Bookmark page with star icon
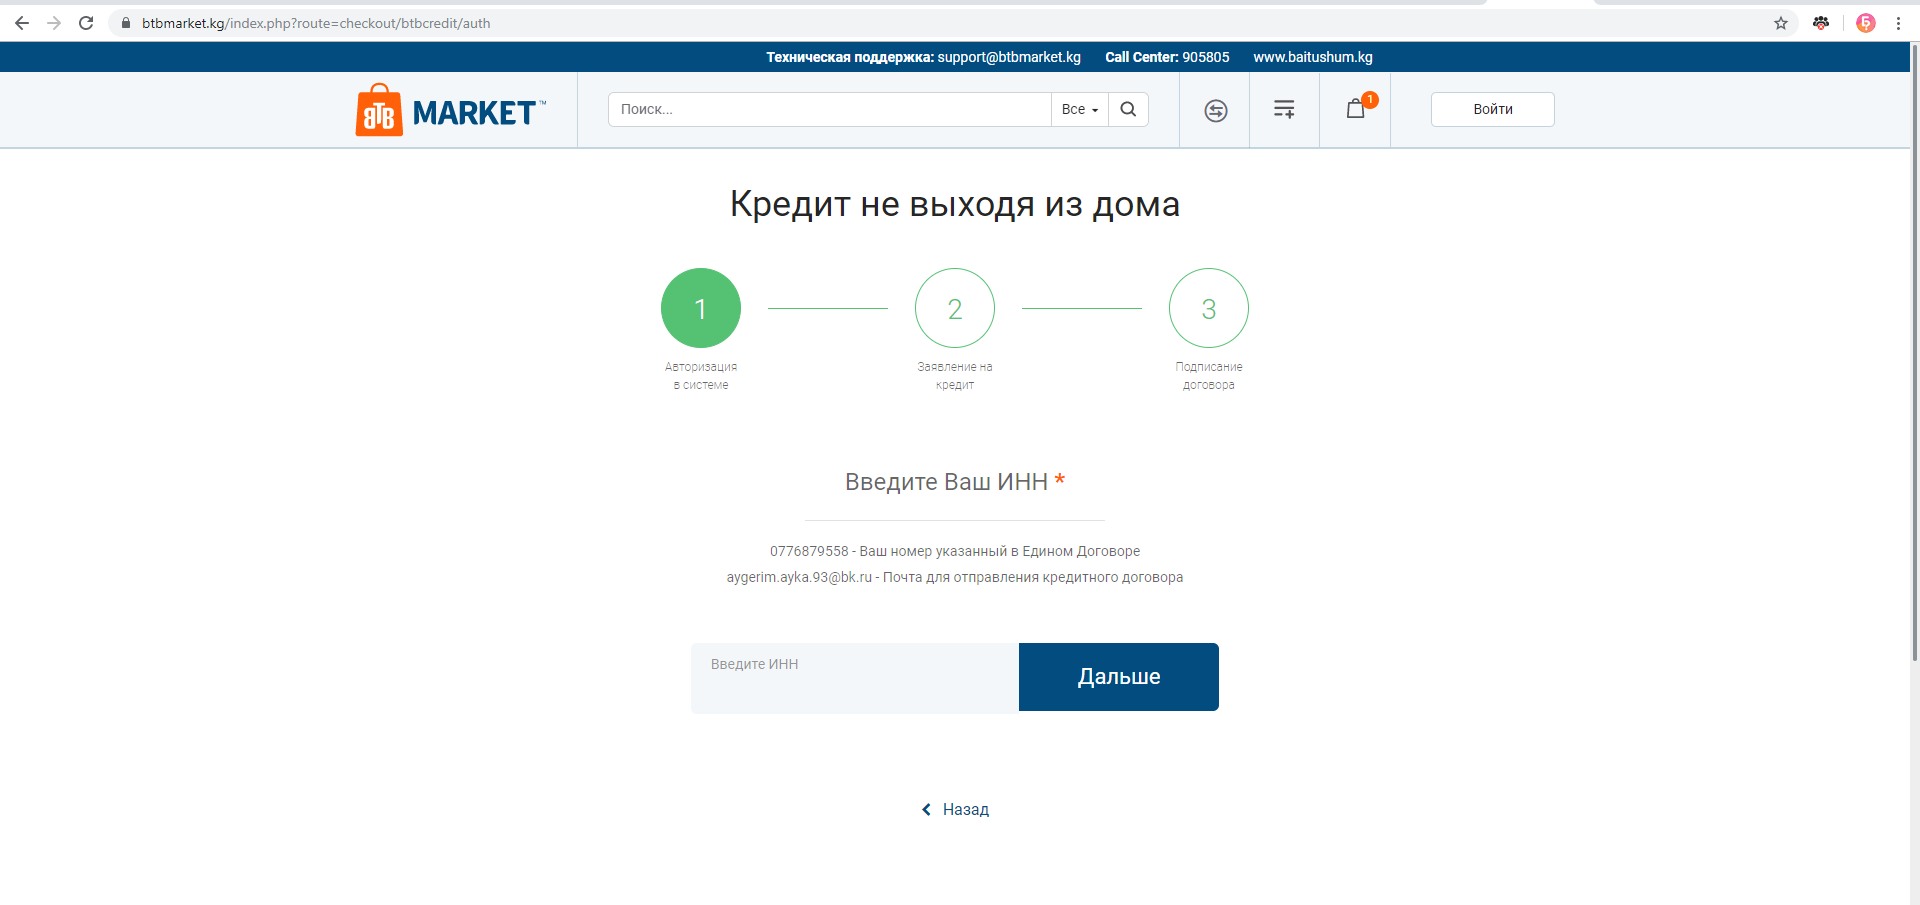Screen dimensions: 1920x905 point(1780,23)
